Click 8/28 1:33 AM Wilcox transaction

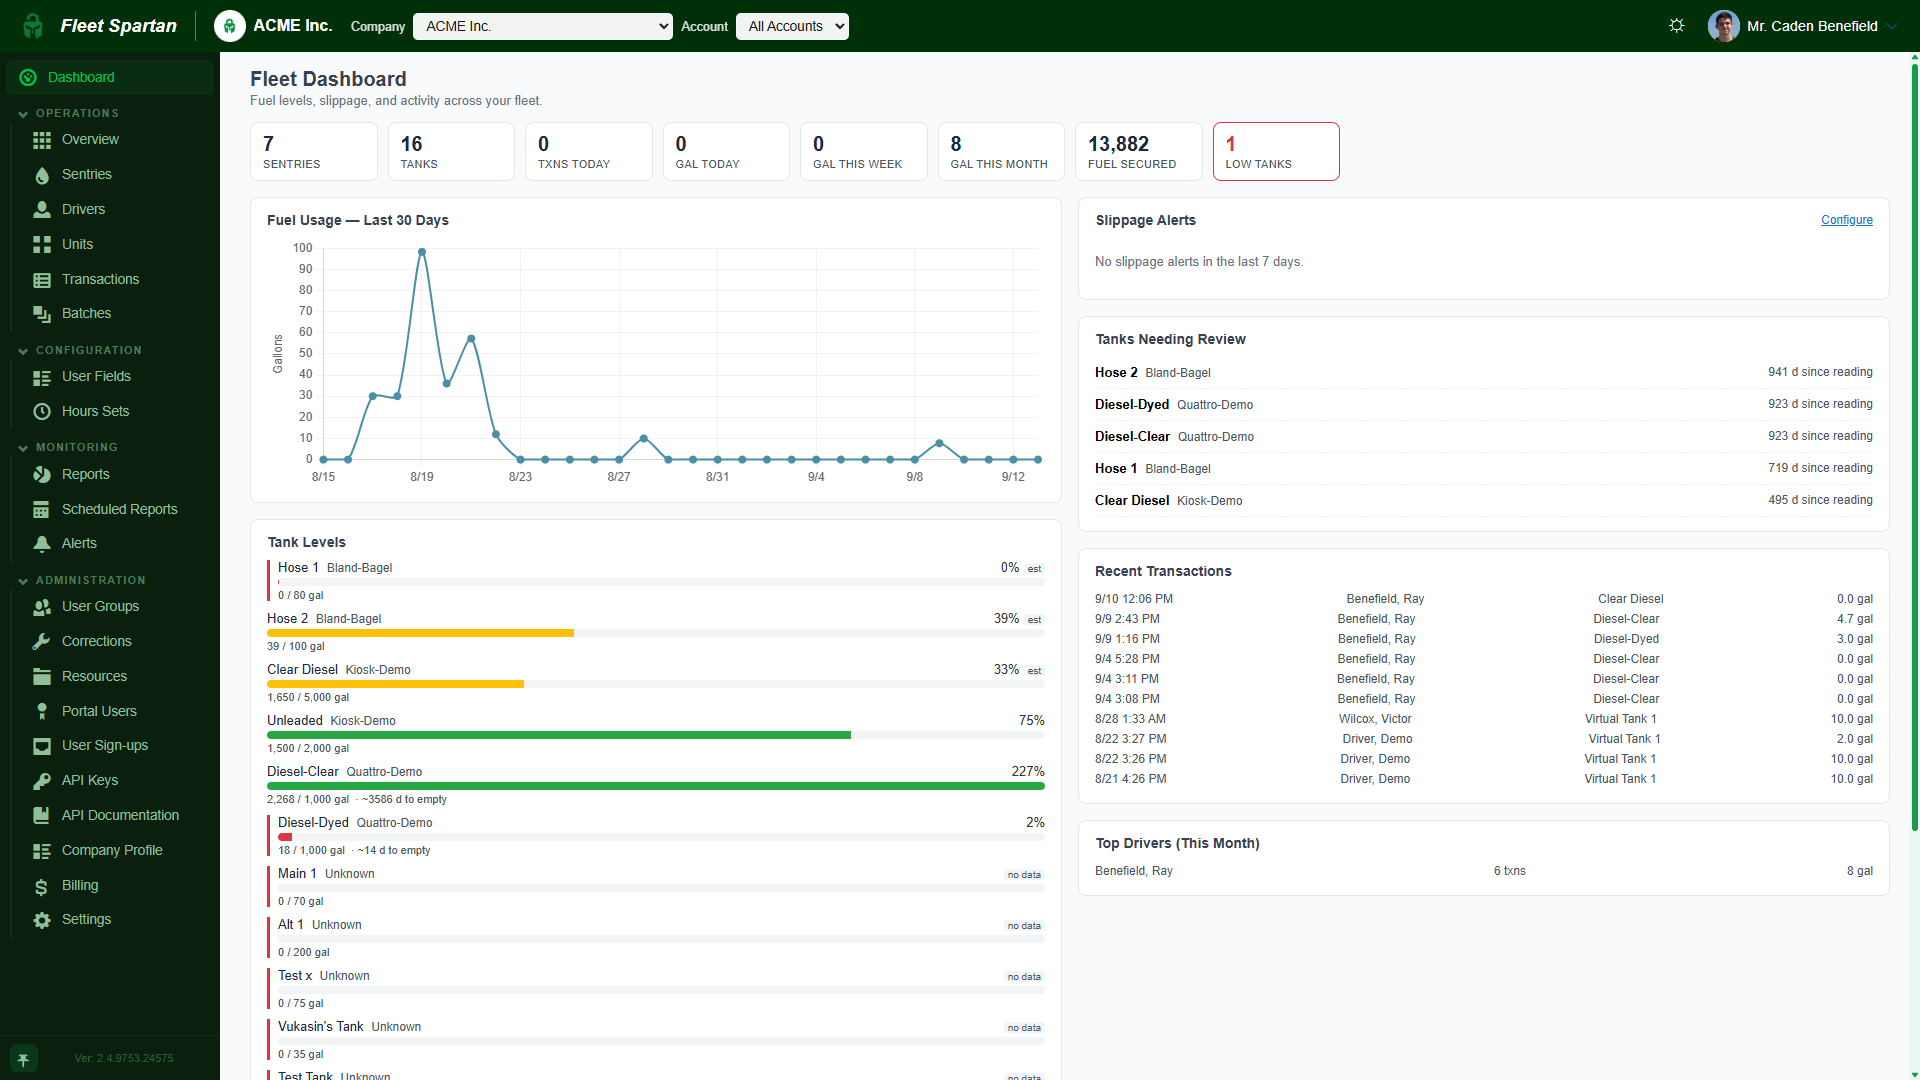1484,719
